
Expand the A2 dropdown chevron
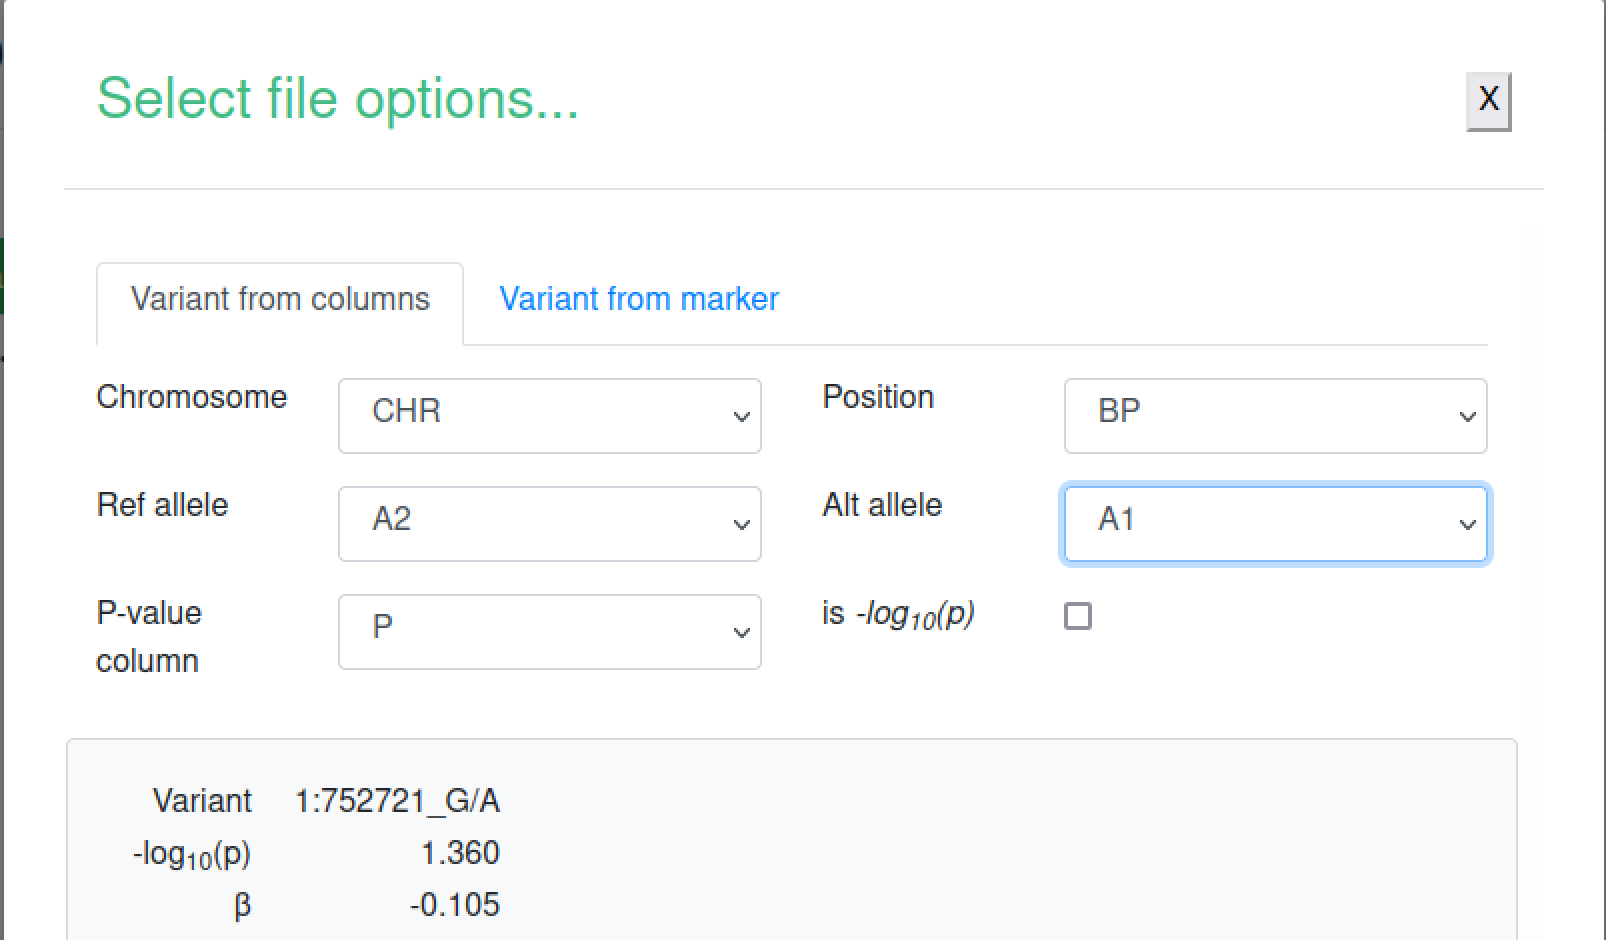point(740,523)
